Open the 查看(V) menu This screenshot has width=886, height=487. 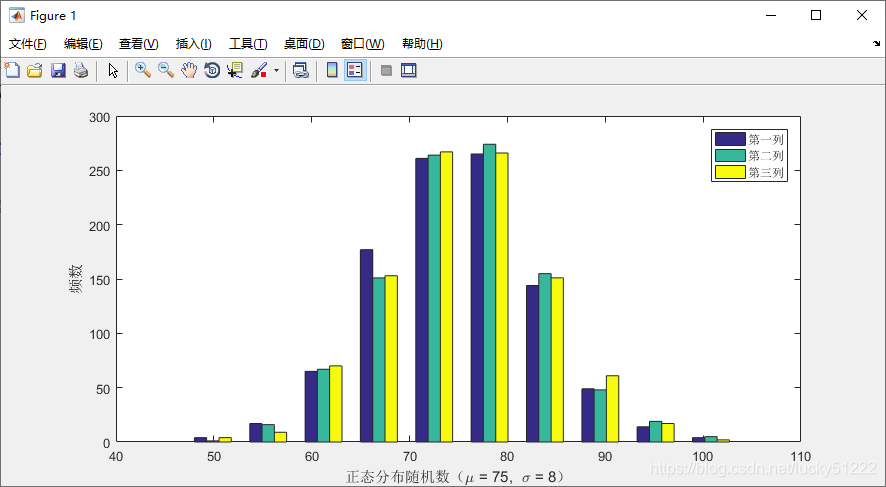coord(138,44)
